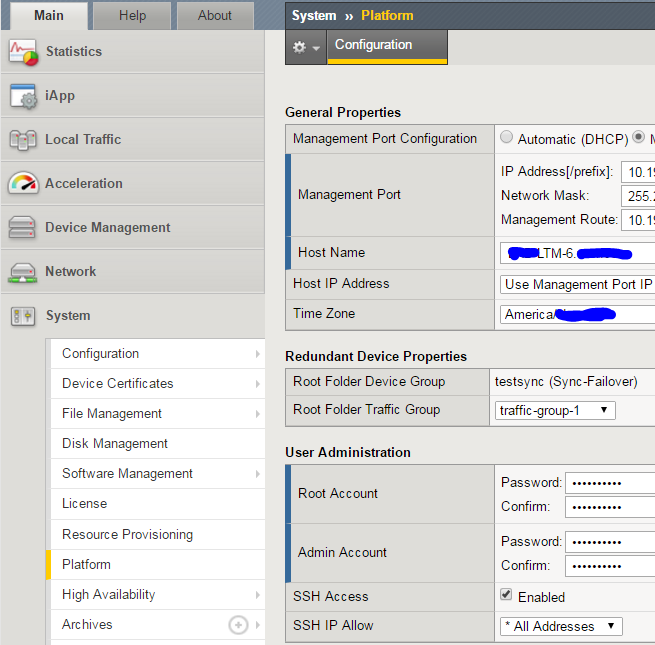Screen dimensions: 655x645
Task: Toggle SSH Access Enabled checkbox
Action: (x=507, y=596)
